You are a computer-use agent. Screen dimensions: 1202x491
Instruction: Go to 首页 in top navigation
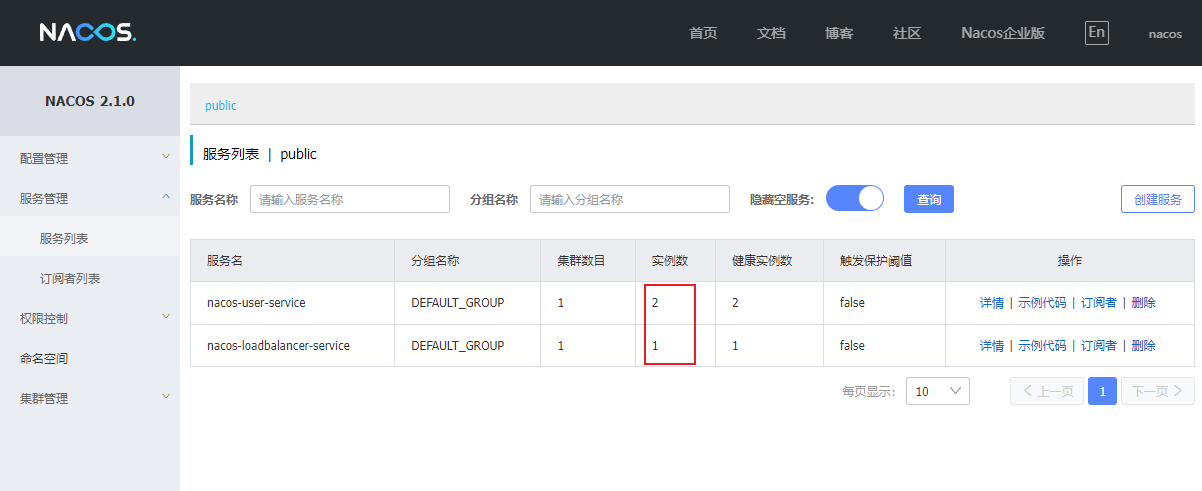(703, 33)
